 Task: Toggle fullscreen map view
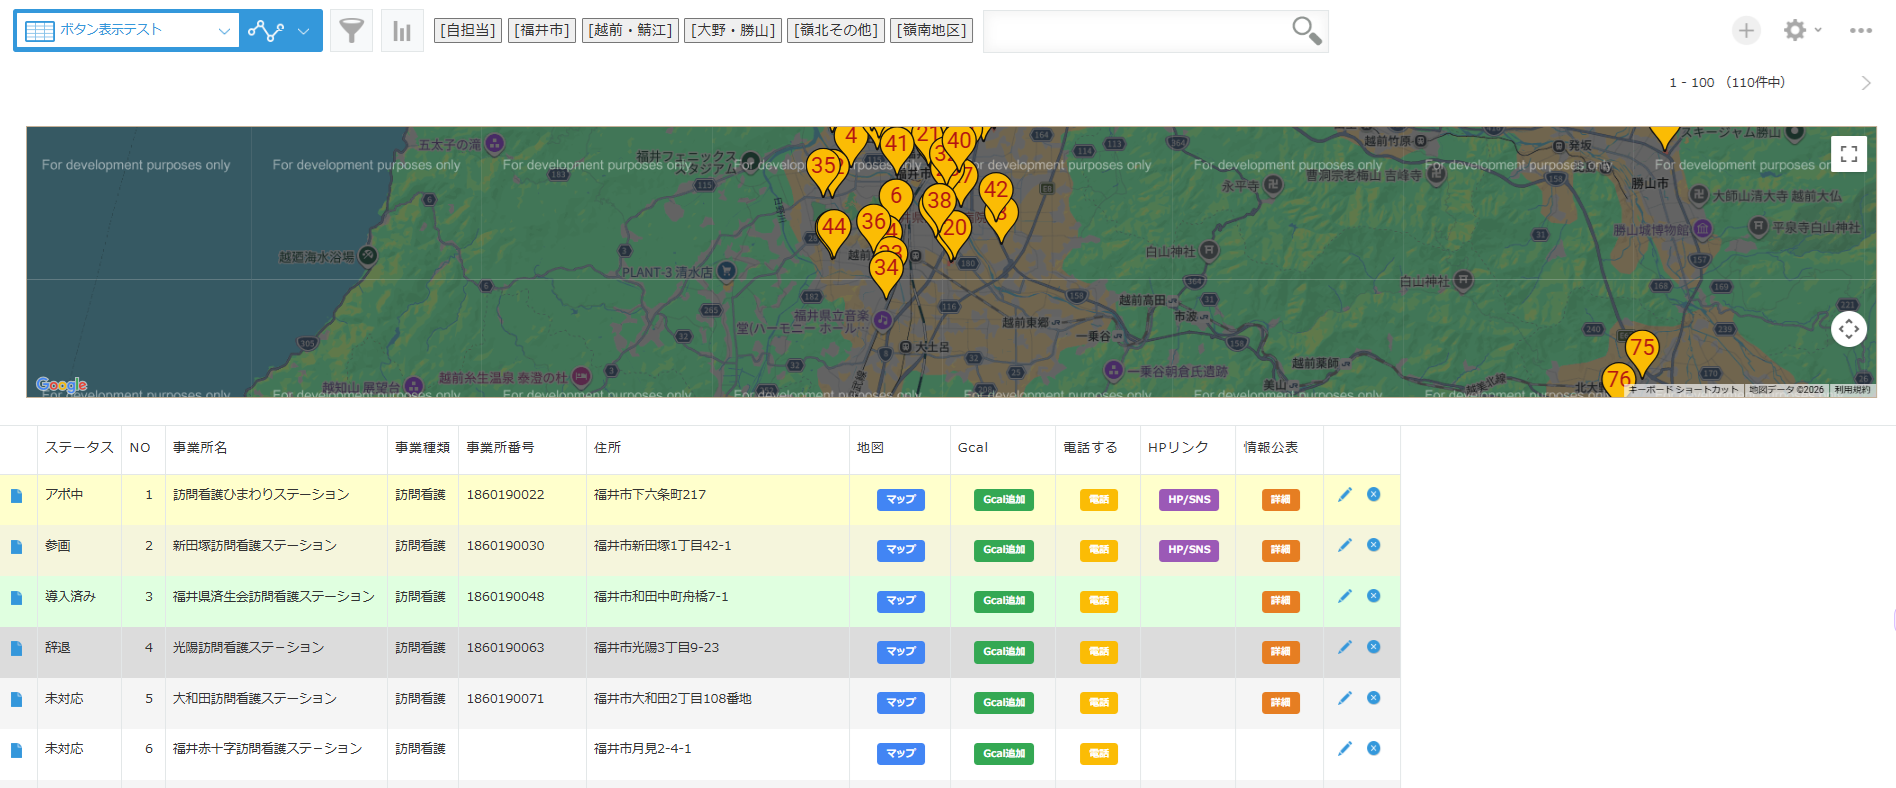[x=1848, y=154]
